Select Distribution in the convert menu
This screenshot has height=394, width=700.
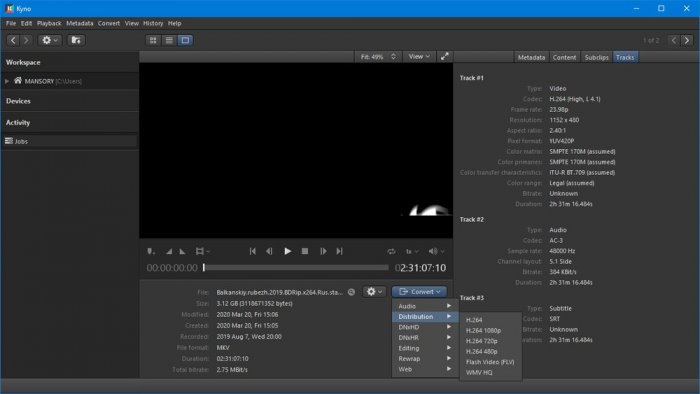tap(425, 317)
